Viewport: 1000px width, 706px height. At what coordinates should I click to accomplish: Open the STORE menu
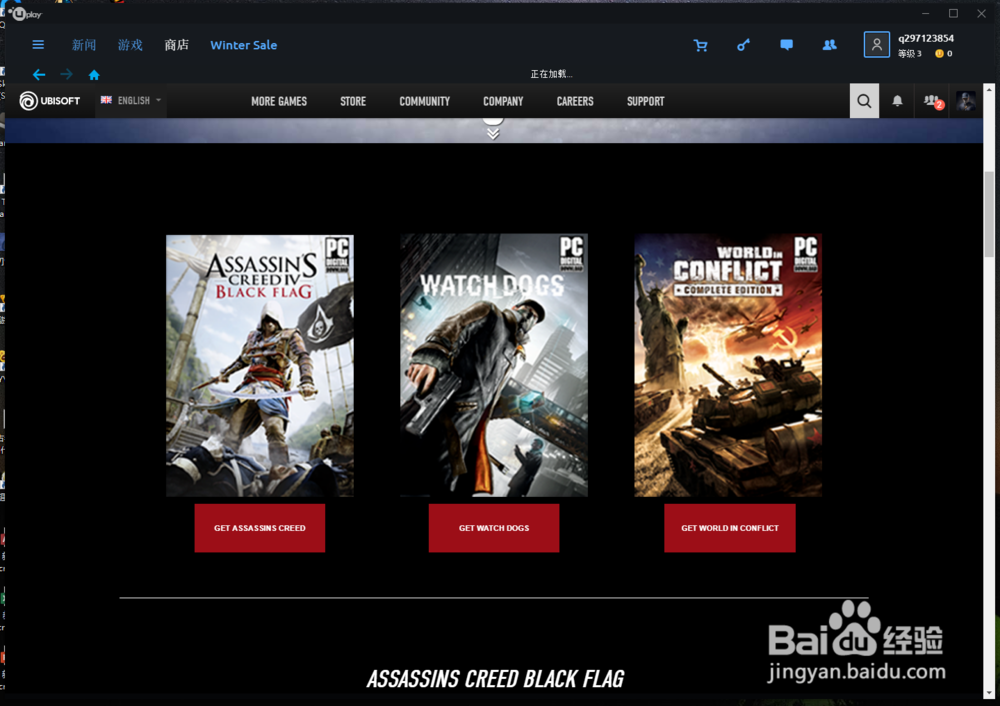pos(353,101)
